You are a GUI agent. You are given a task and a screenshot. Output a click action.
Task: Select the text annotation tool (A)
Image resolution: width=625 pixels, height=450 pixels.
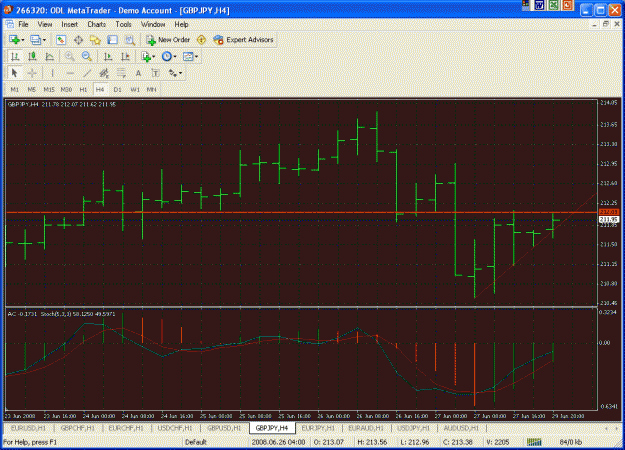pos(138,73)
